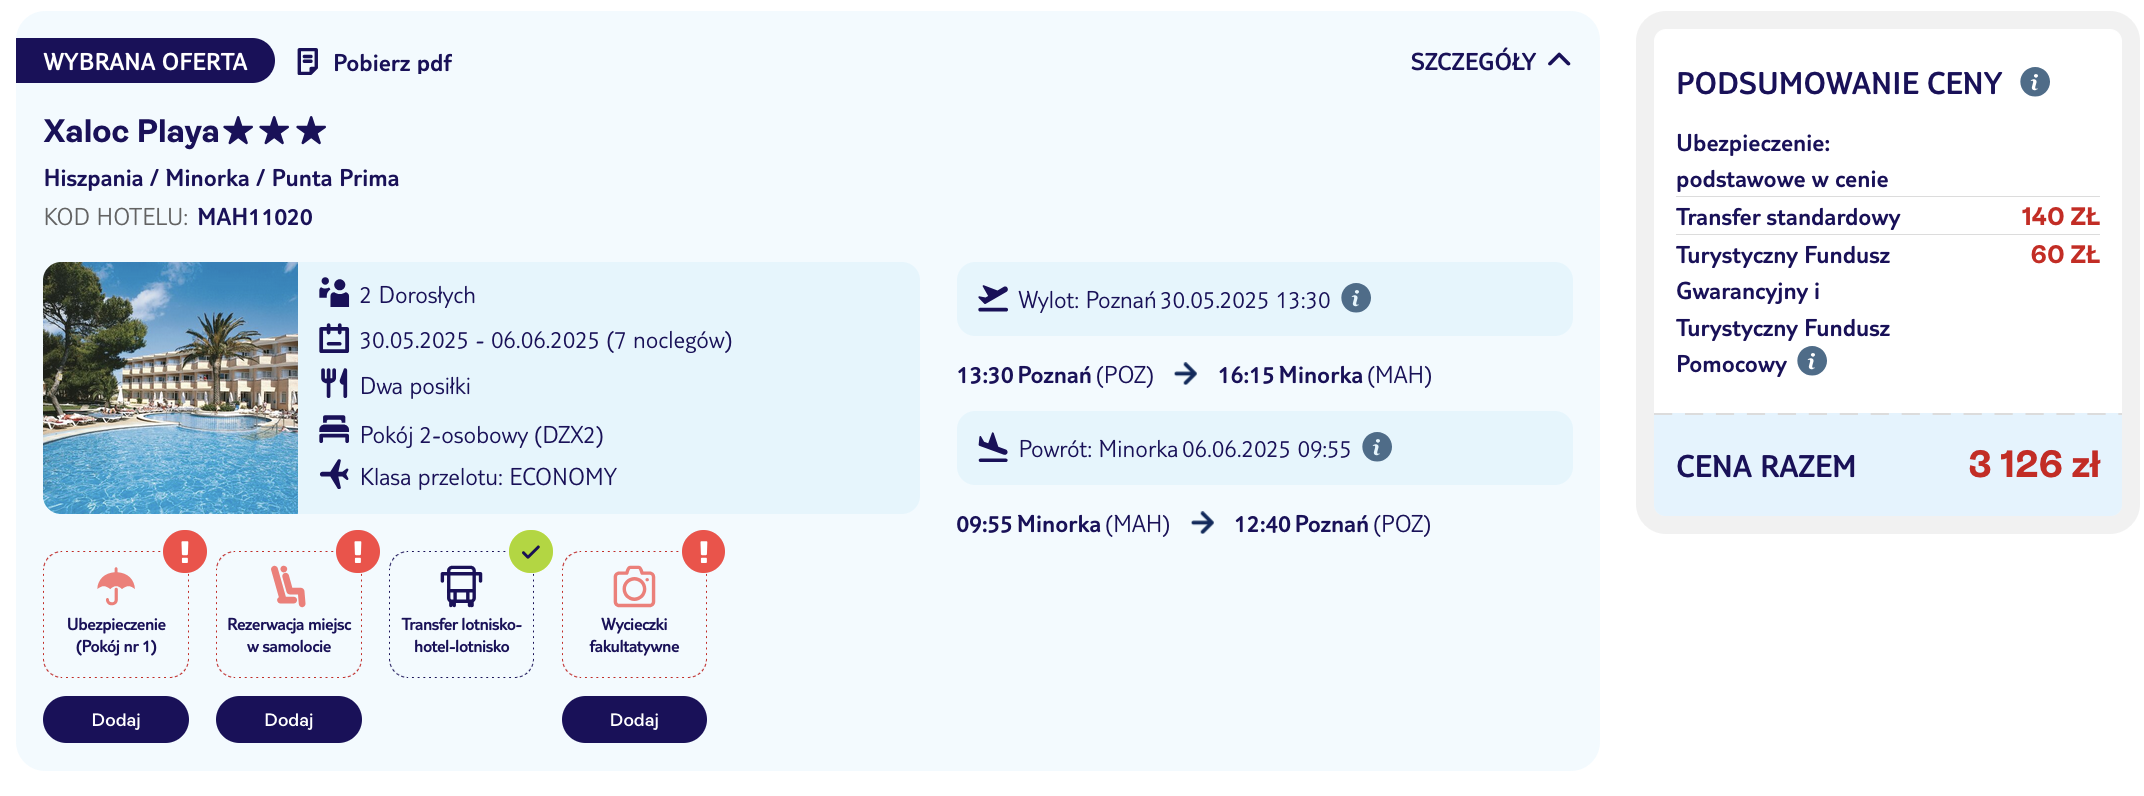The height and width of the screenshot is (796, 2144).
Task: Click the Pobierz pdf document icon
Action: click(x=308, y=62)
